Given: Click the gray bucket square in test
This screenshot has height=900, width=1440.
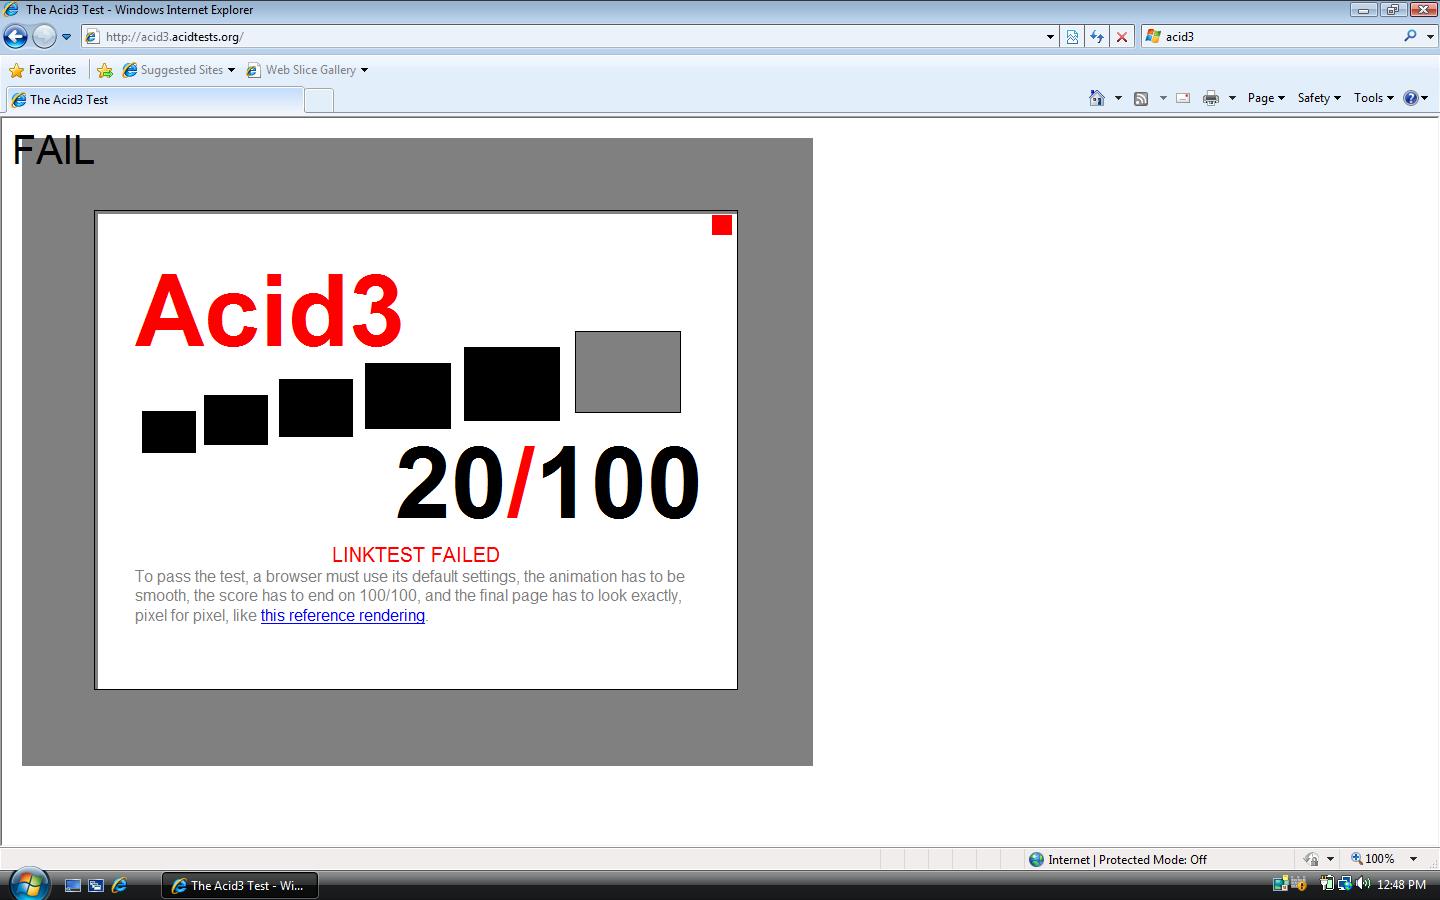Looking at the screenshot, I should click(628, 372).
